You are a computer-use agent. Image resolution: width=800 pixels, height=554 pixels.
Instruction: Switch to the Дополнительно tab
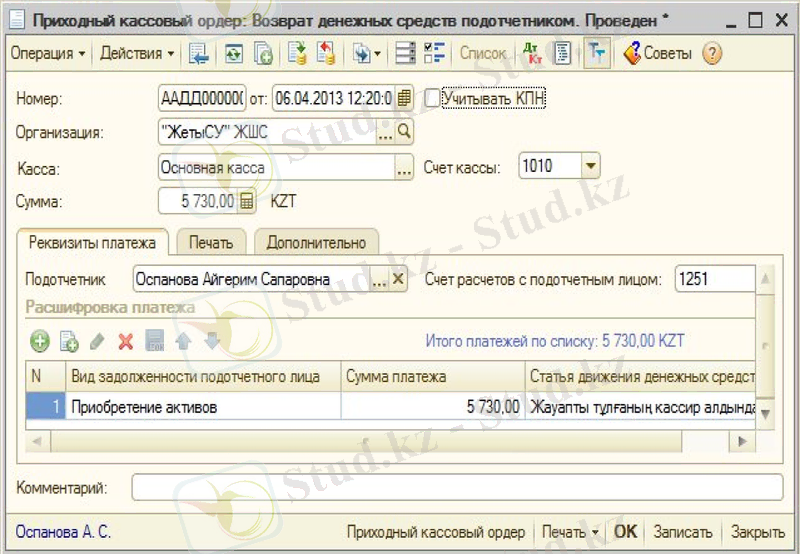316,242
